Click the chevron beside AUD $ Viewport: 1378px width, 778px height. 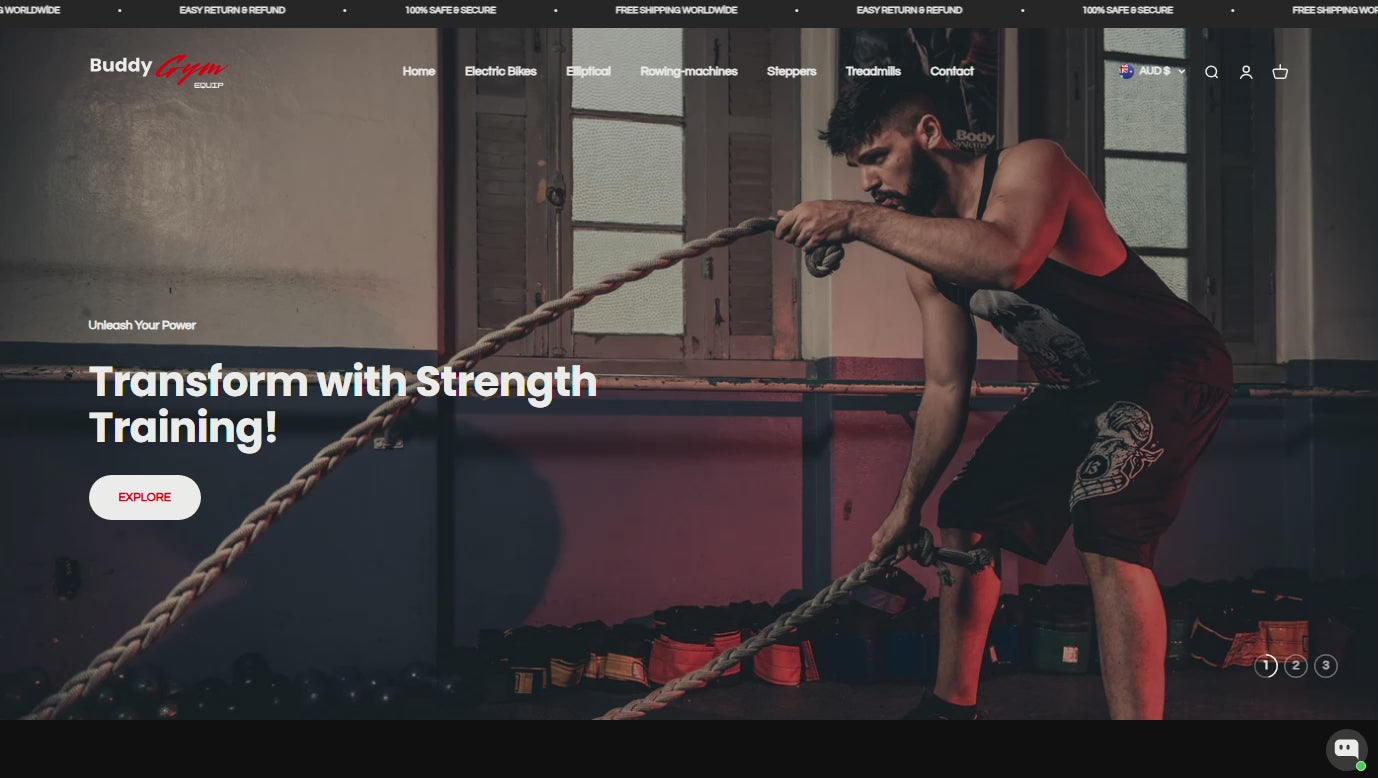coord(1181,72)
